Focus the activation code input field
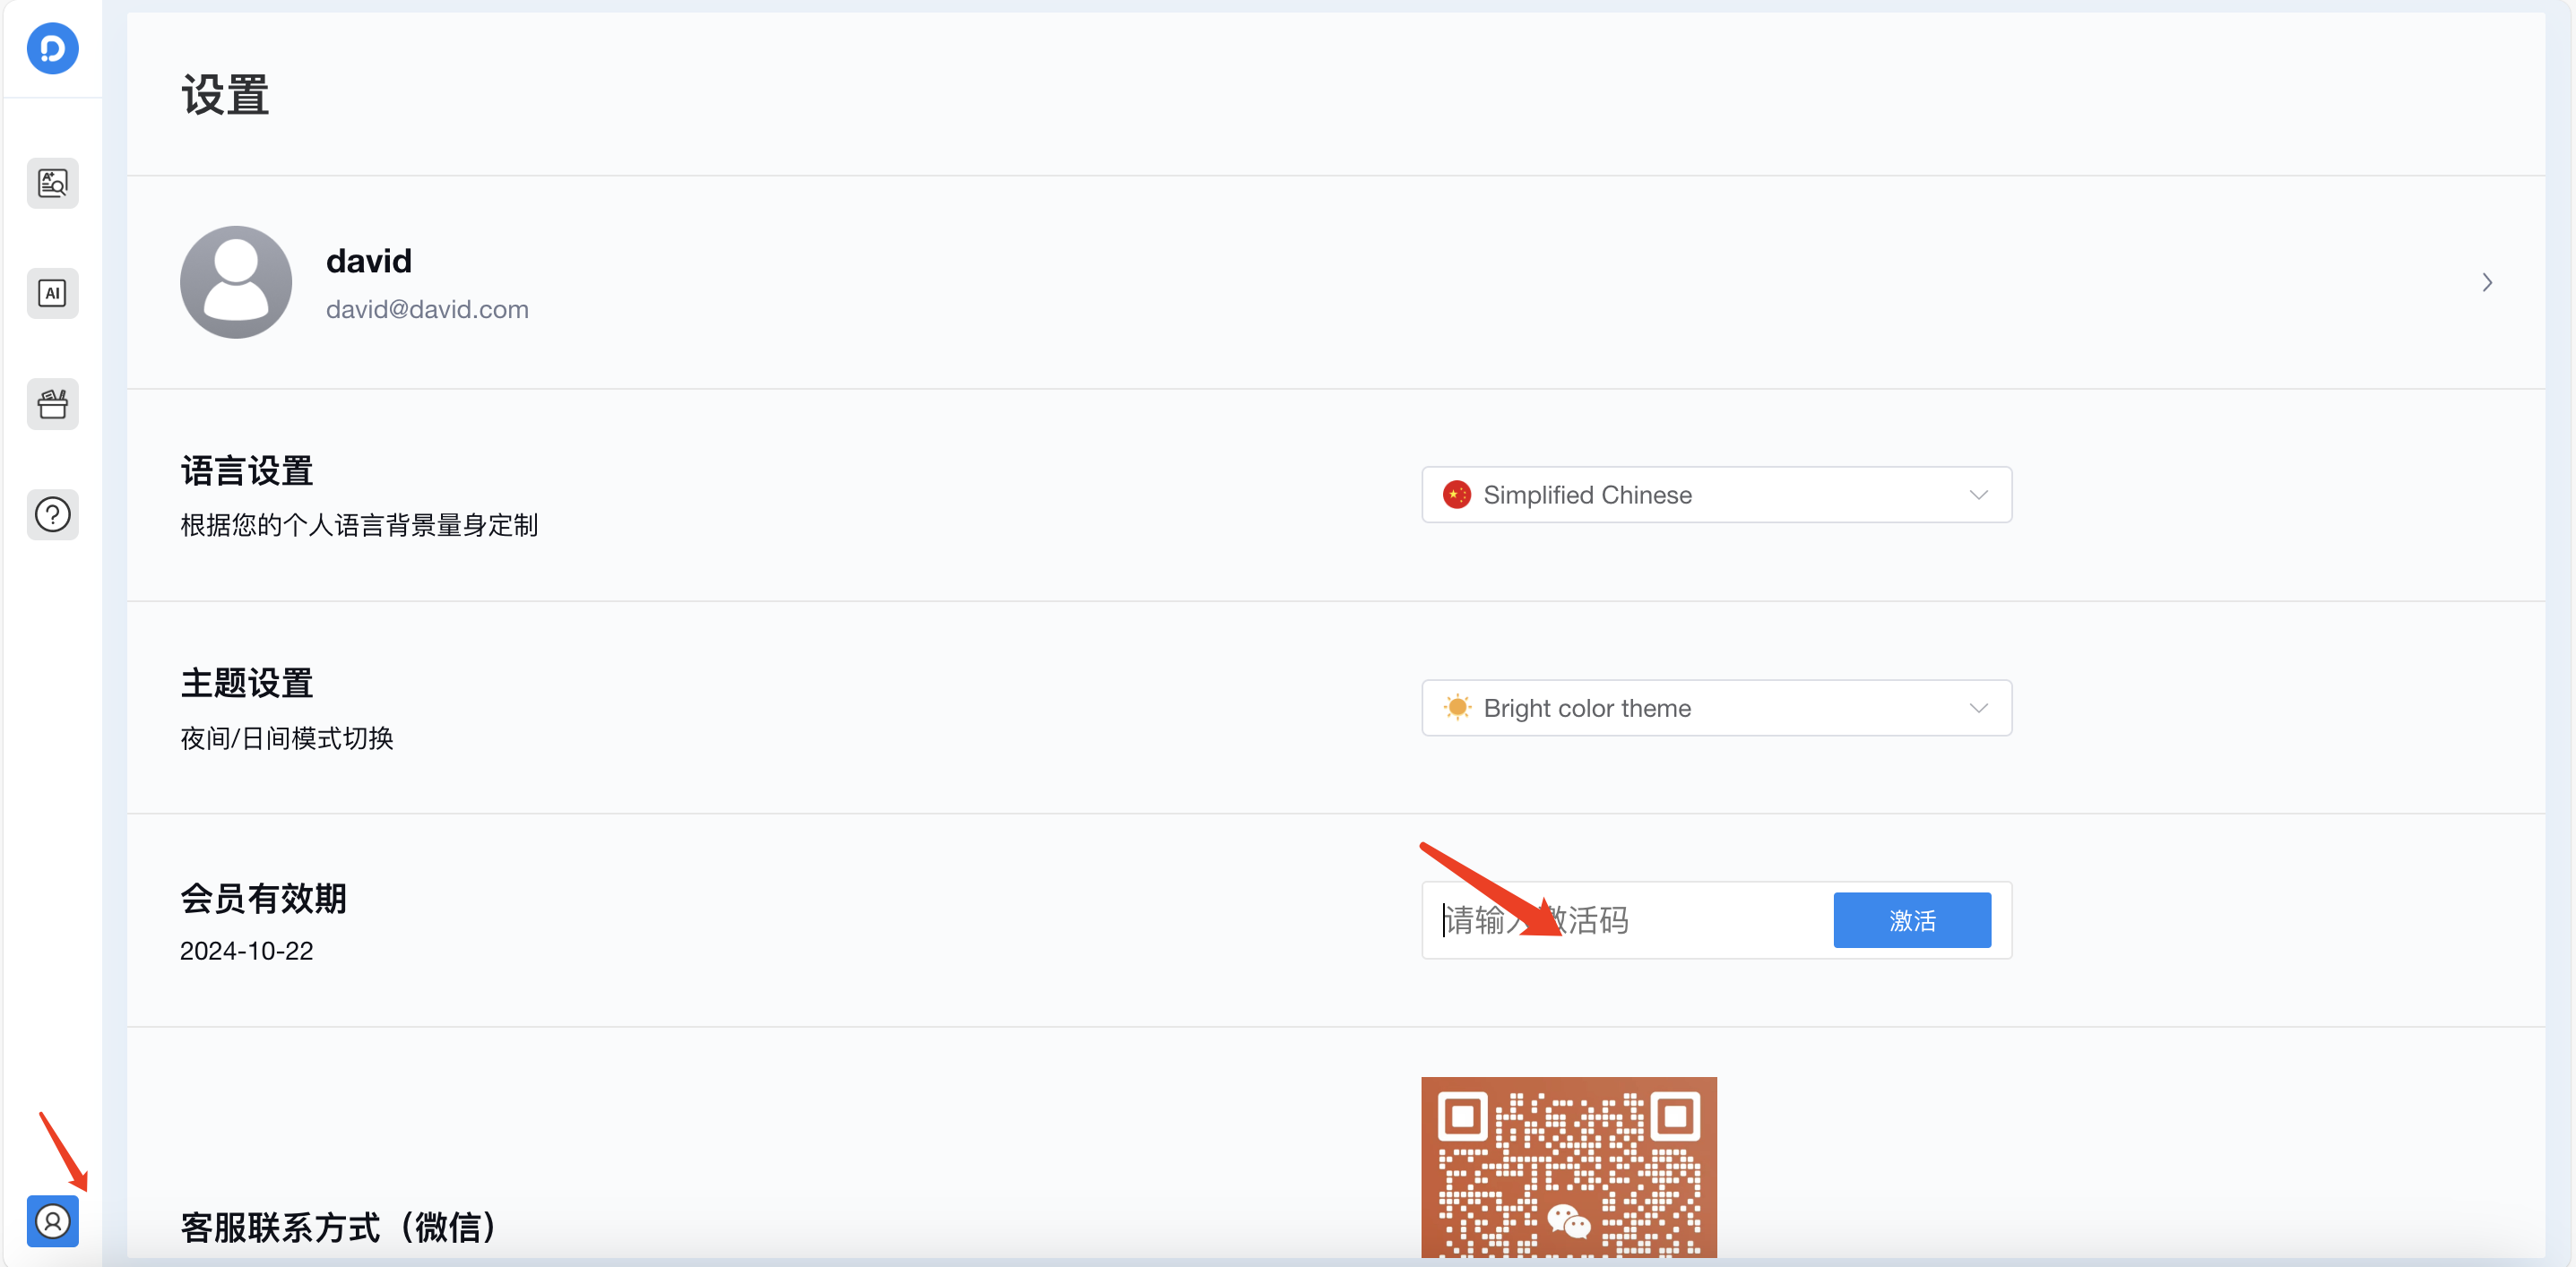This screenshot has width=2576, height=1267. pos(1700,920)
